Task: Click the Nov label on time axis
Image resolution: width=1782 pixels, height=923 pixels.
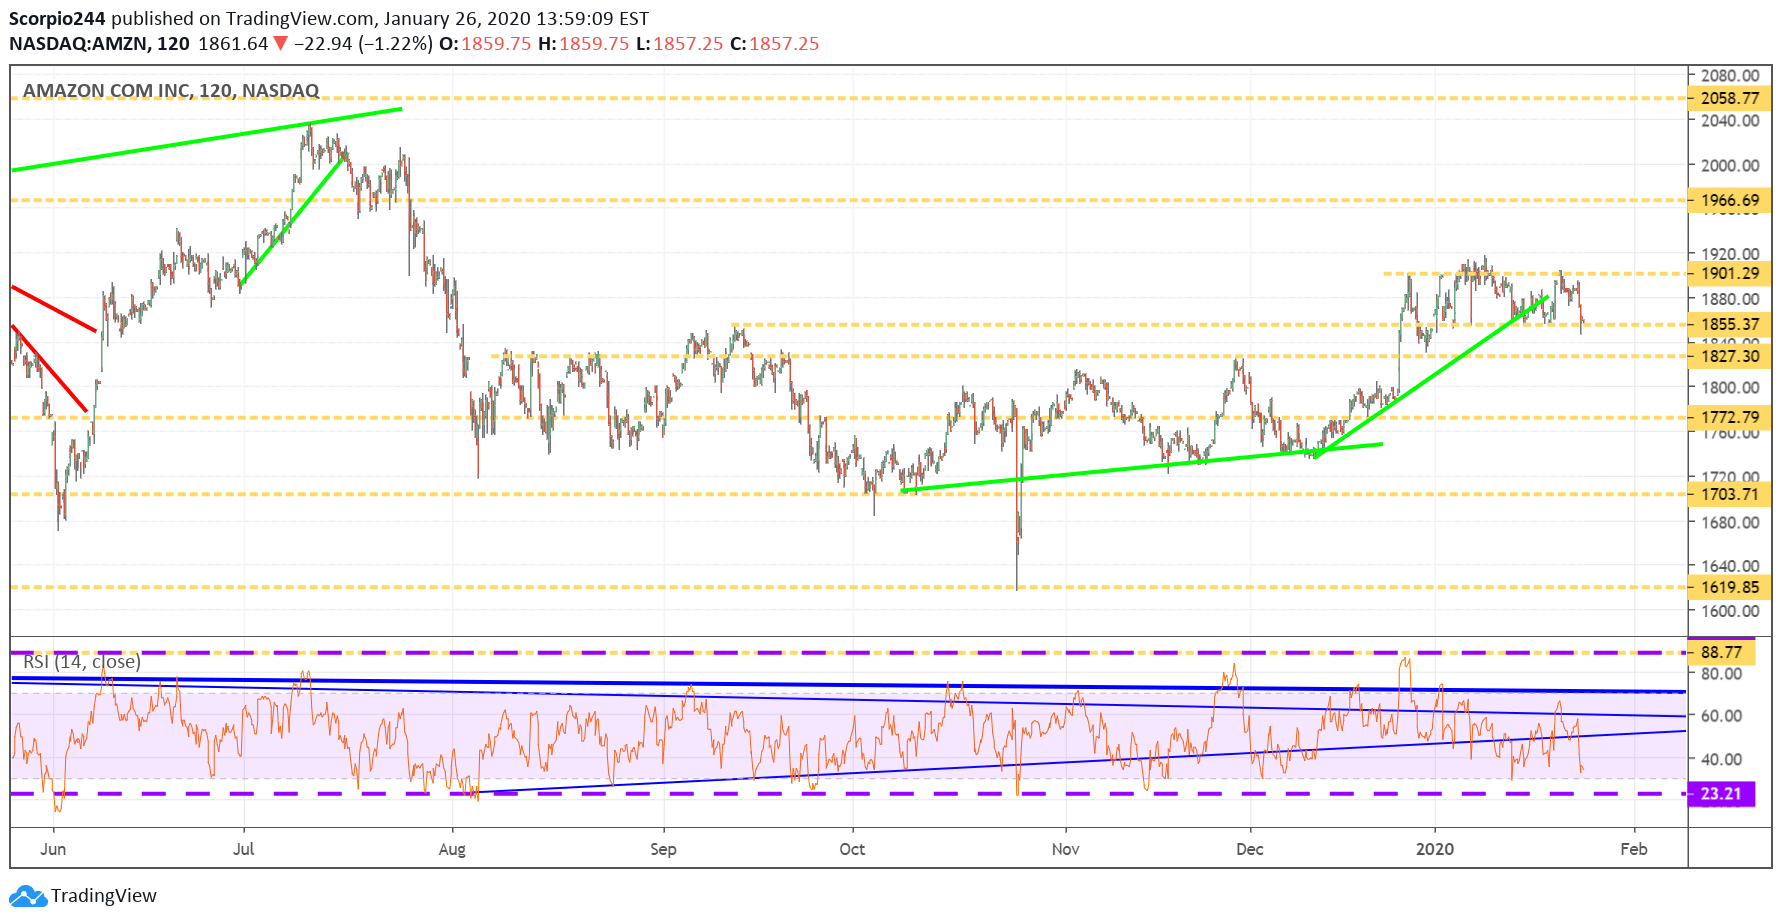Action: click(1065, 849)
